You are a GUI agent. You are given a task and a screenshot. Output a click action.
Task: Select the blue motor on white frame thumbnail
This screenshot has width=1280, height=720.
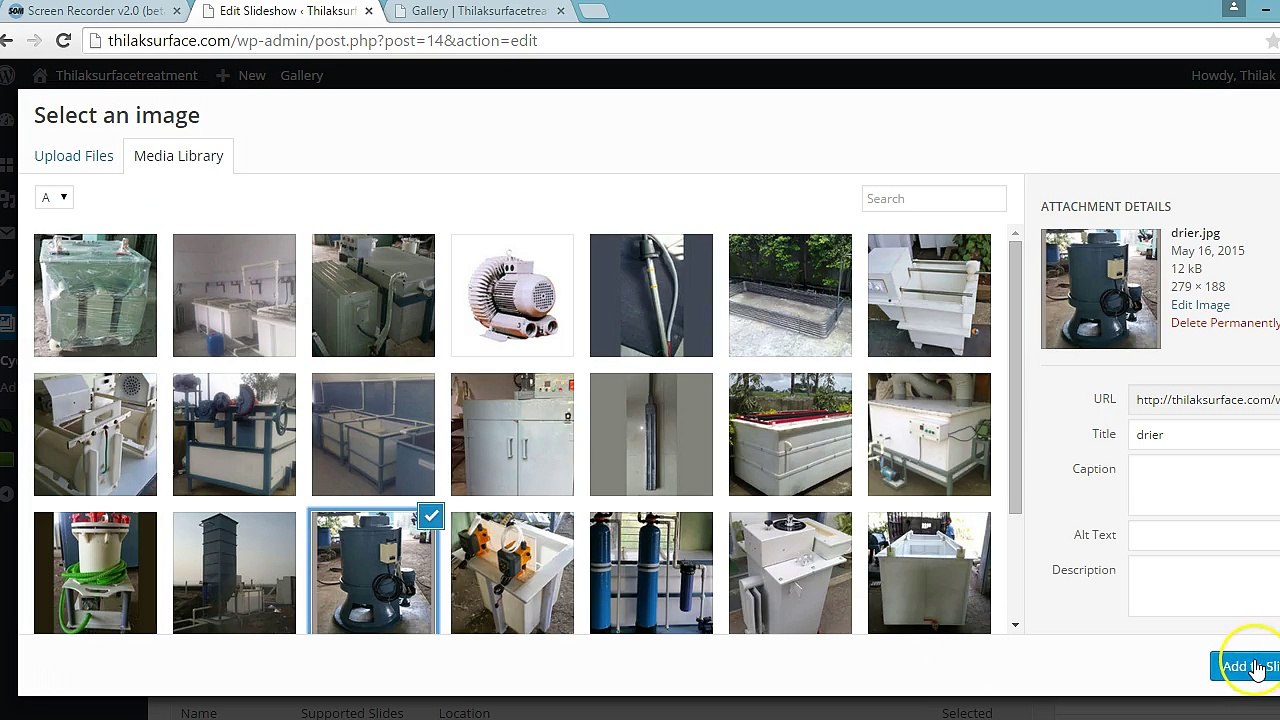[234, 434]
